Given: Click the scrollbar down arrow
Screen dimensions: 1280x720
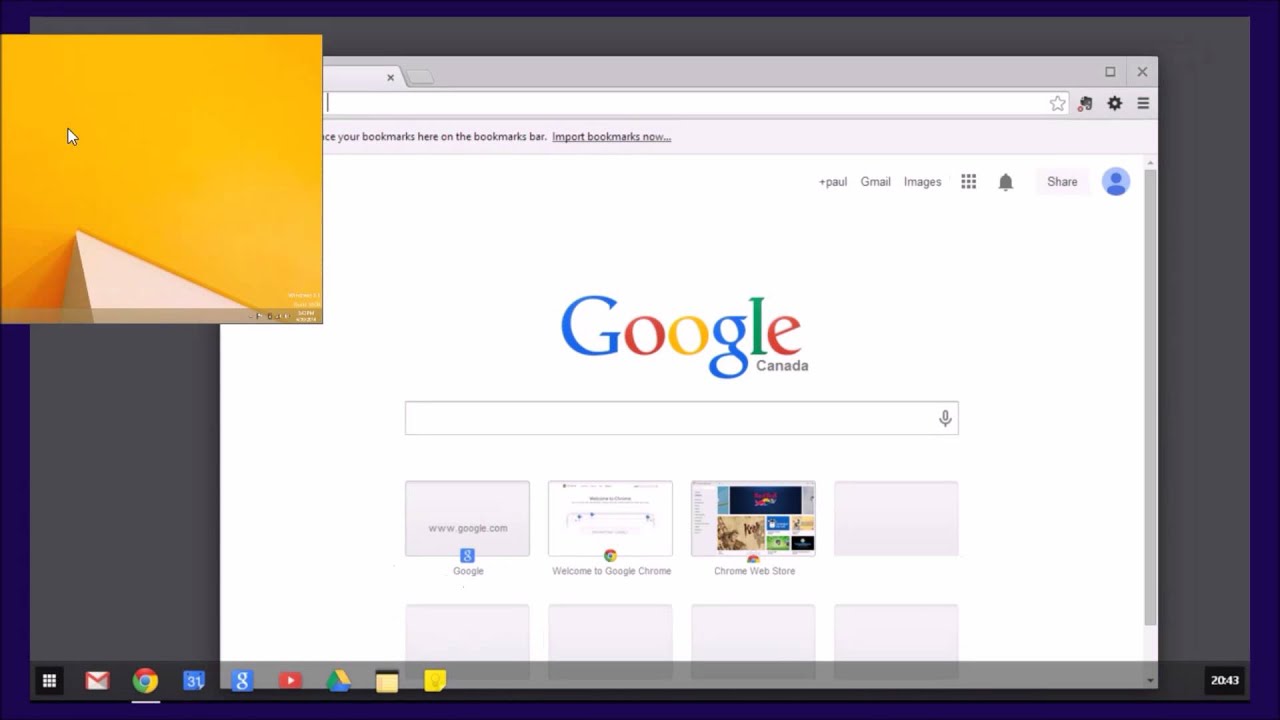Looking at the screenshot, I should tap(1150, 680).
